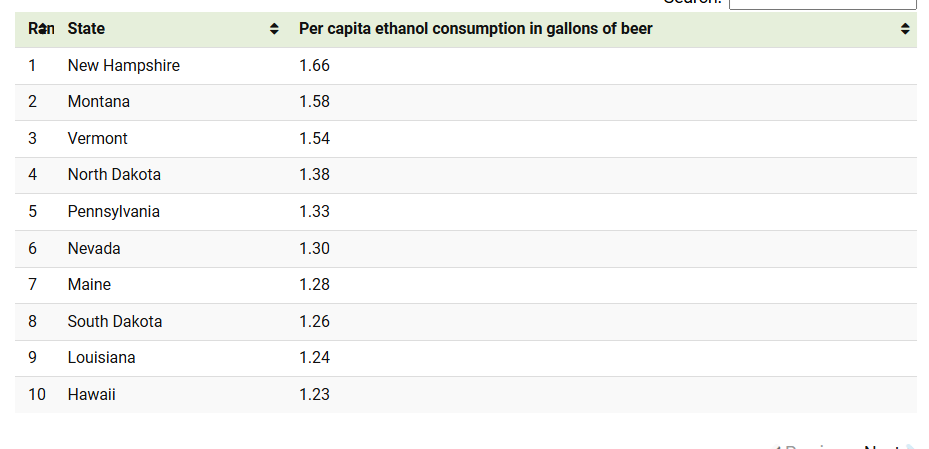This screenshot has width=929, height=449.
Task: Go to the Next page of results
Action: point(882,446)
